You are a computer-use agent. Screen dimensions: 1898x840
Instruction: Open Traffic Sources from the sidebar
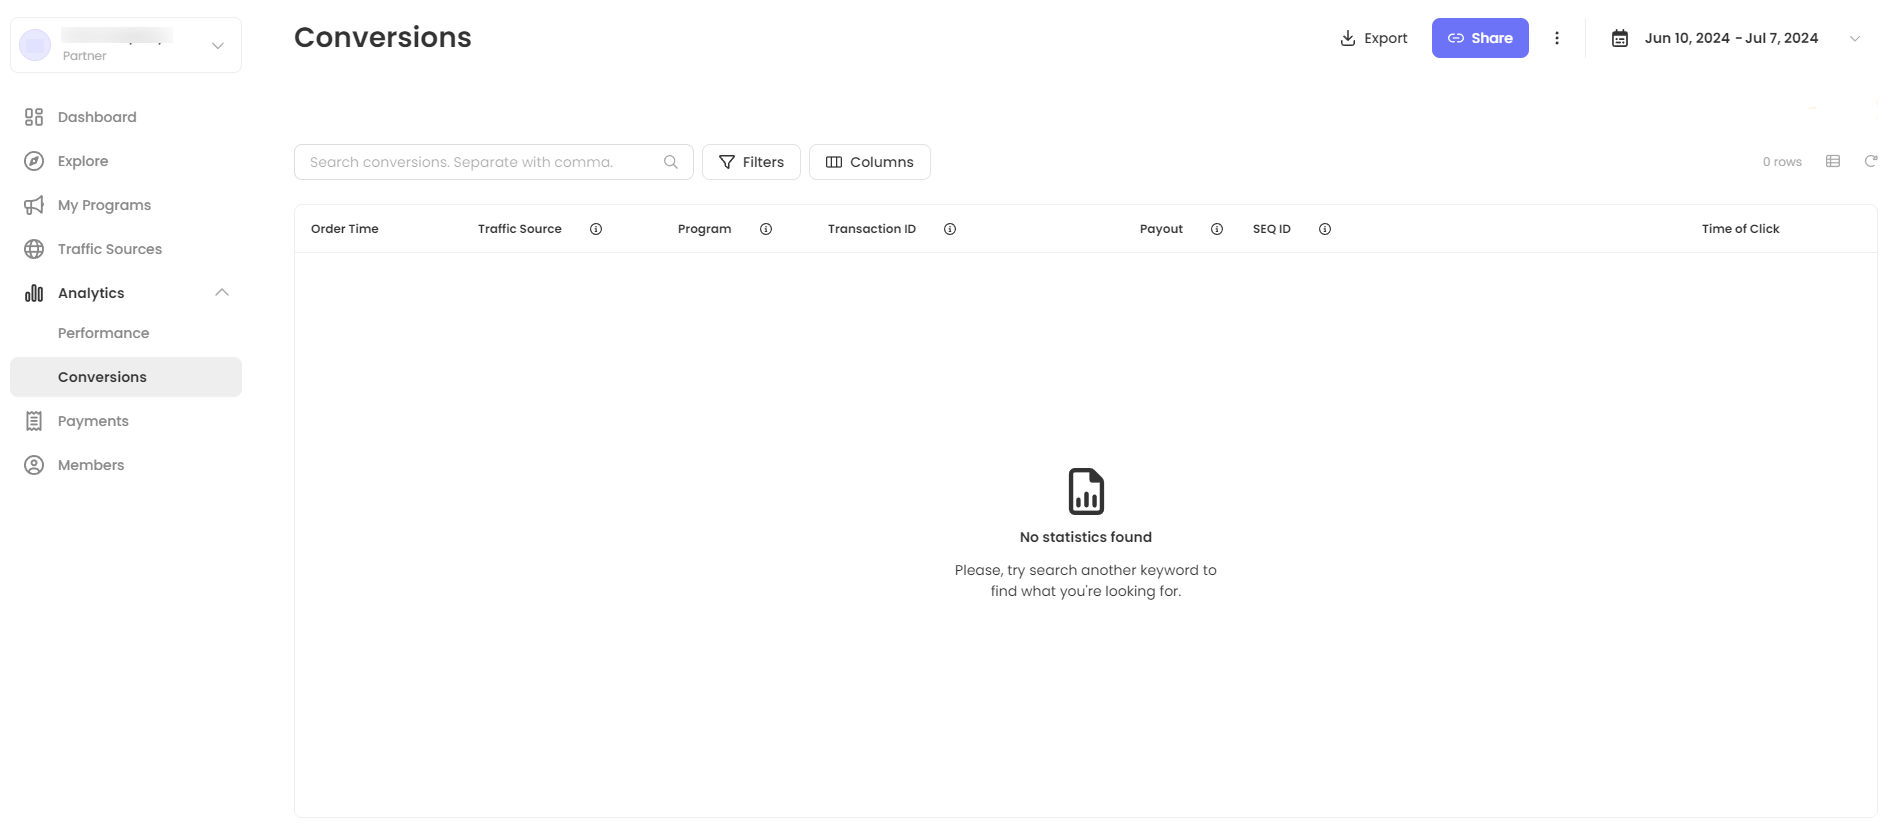tap(109, 249)
